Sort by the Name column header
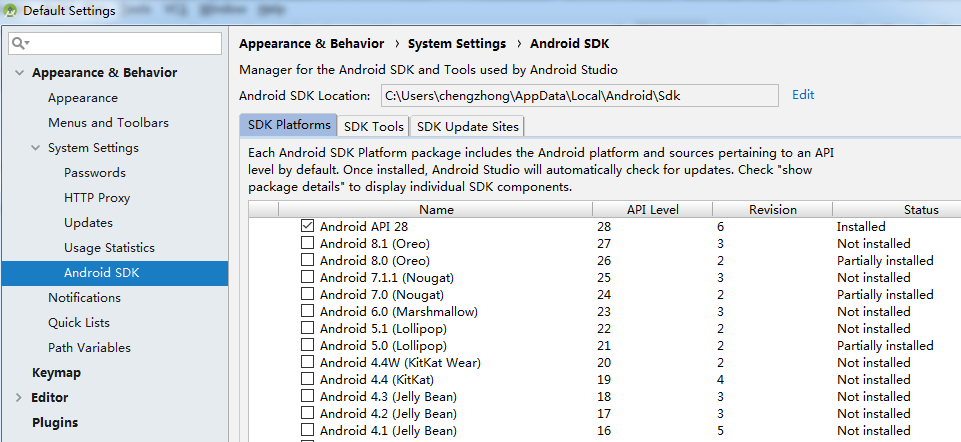Viewport: 961px width, 442px height. tap(436, 210)
